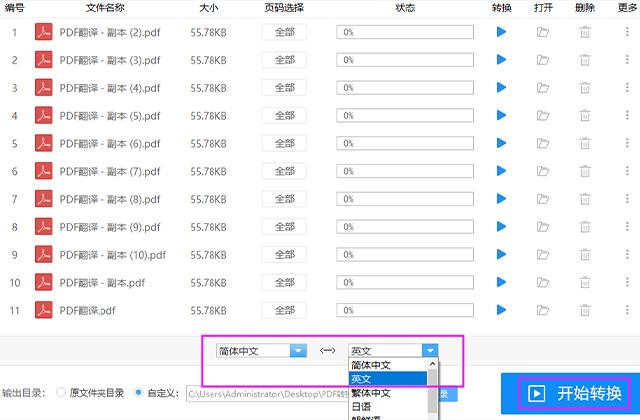Open folder for PDF翻译 - 副本 (3).pdf
The width and height of the screenshot is (640, 420).
point(542,60)
